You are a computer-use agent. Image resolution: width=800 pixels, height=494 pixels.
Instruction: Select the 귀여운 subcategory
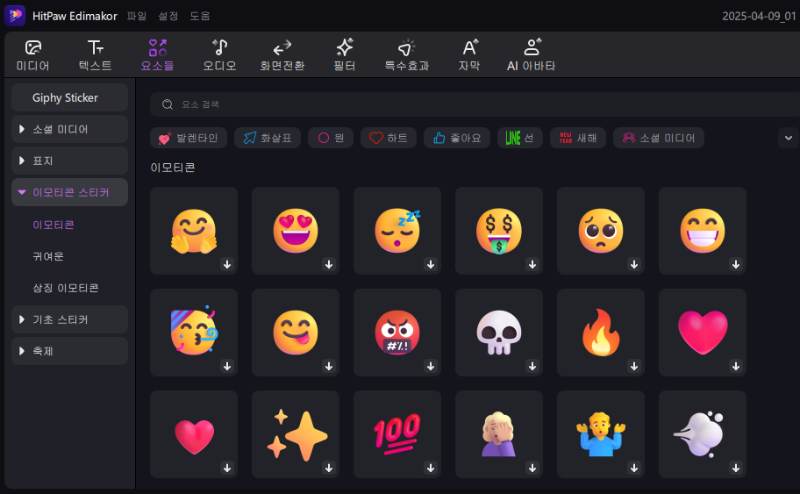pos(48,256)
